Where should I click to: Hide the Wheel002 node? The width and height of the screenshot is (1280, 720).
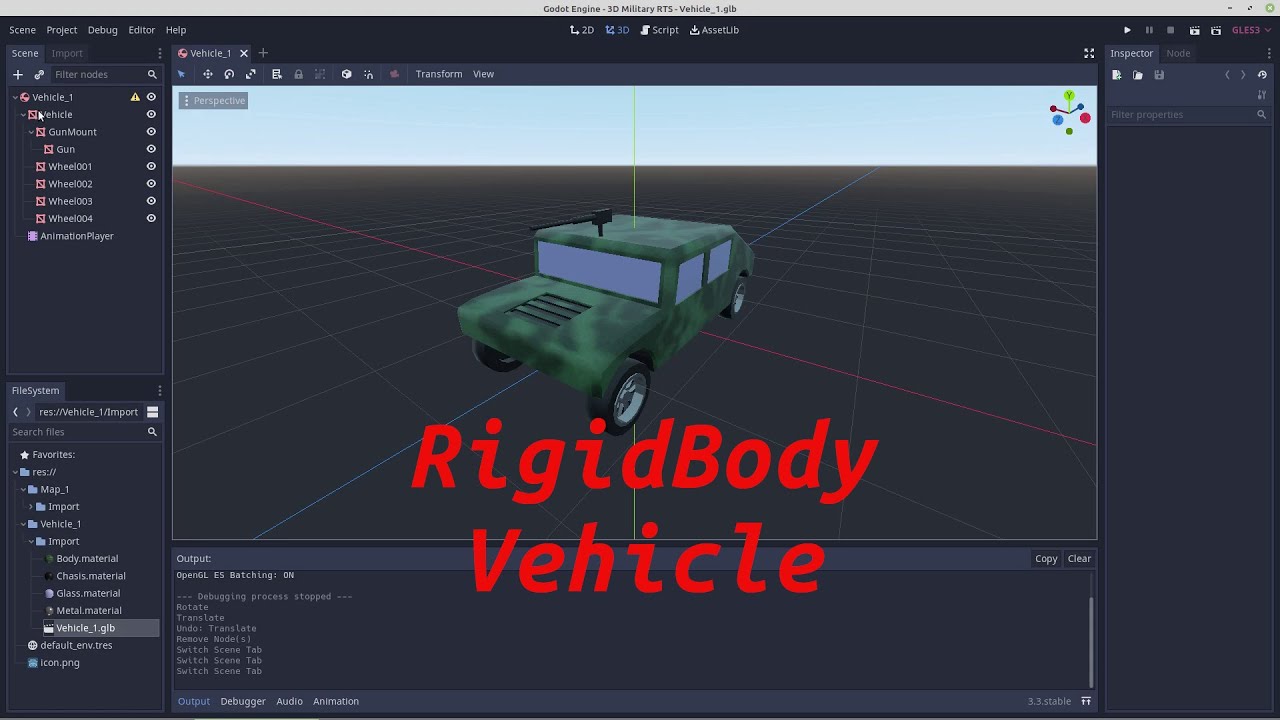click(x=151, y=184)
